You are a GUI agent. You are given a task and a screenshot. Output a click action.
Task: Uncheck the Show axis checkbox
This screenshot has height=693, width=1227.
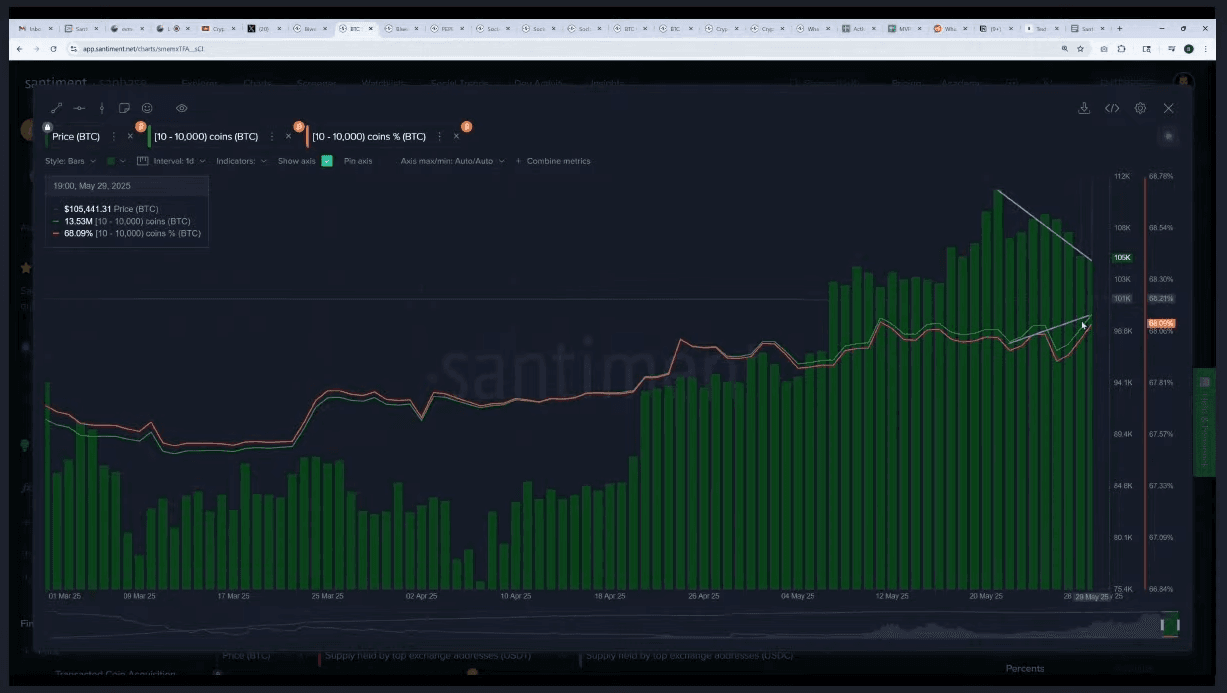tap(327, 161)
